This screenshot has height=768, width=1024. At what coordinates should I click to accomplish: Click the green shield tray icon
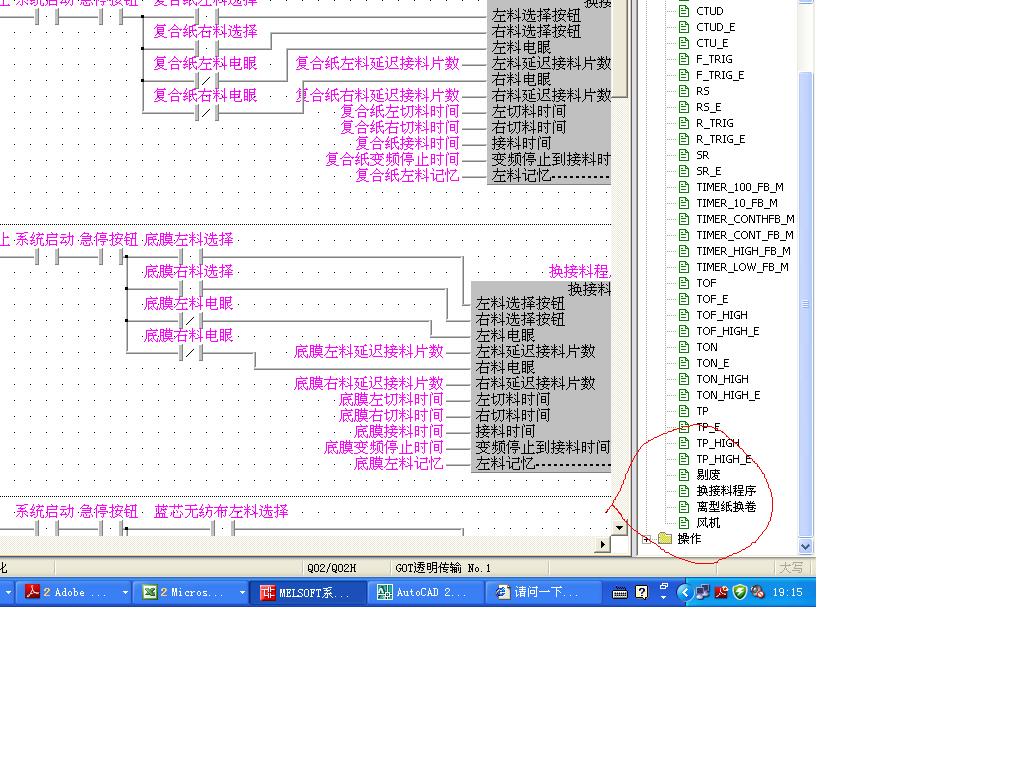click(740, 592)
